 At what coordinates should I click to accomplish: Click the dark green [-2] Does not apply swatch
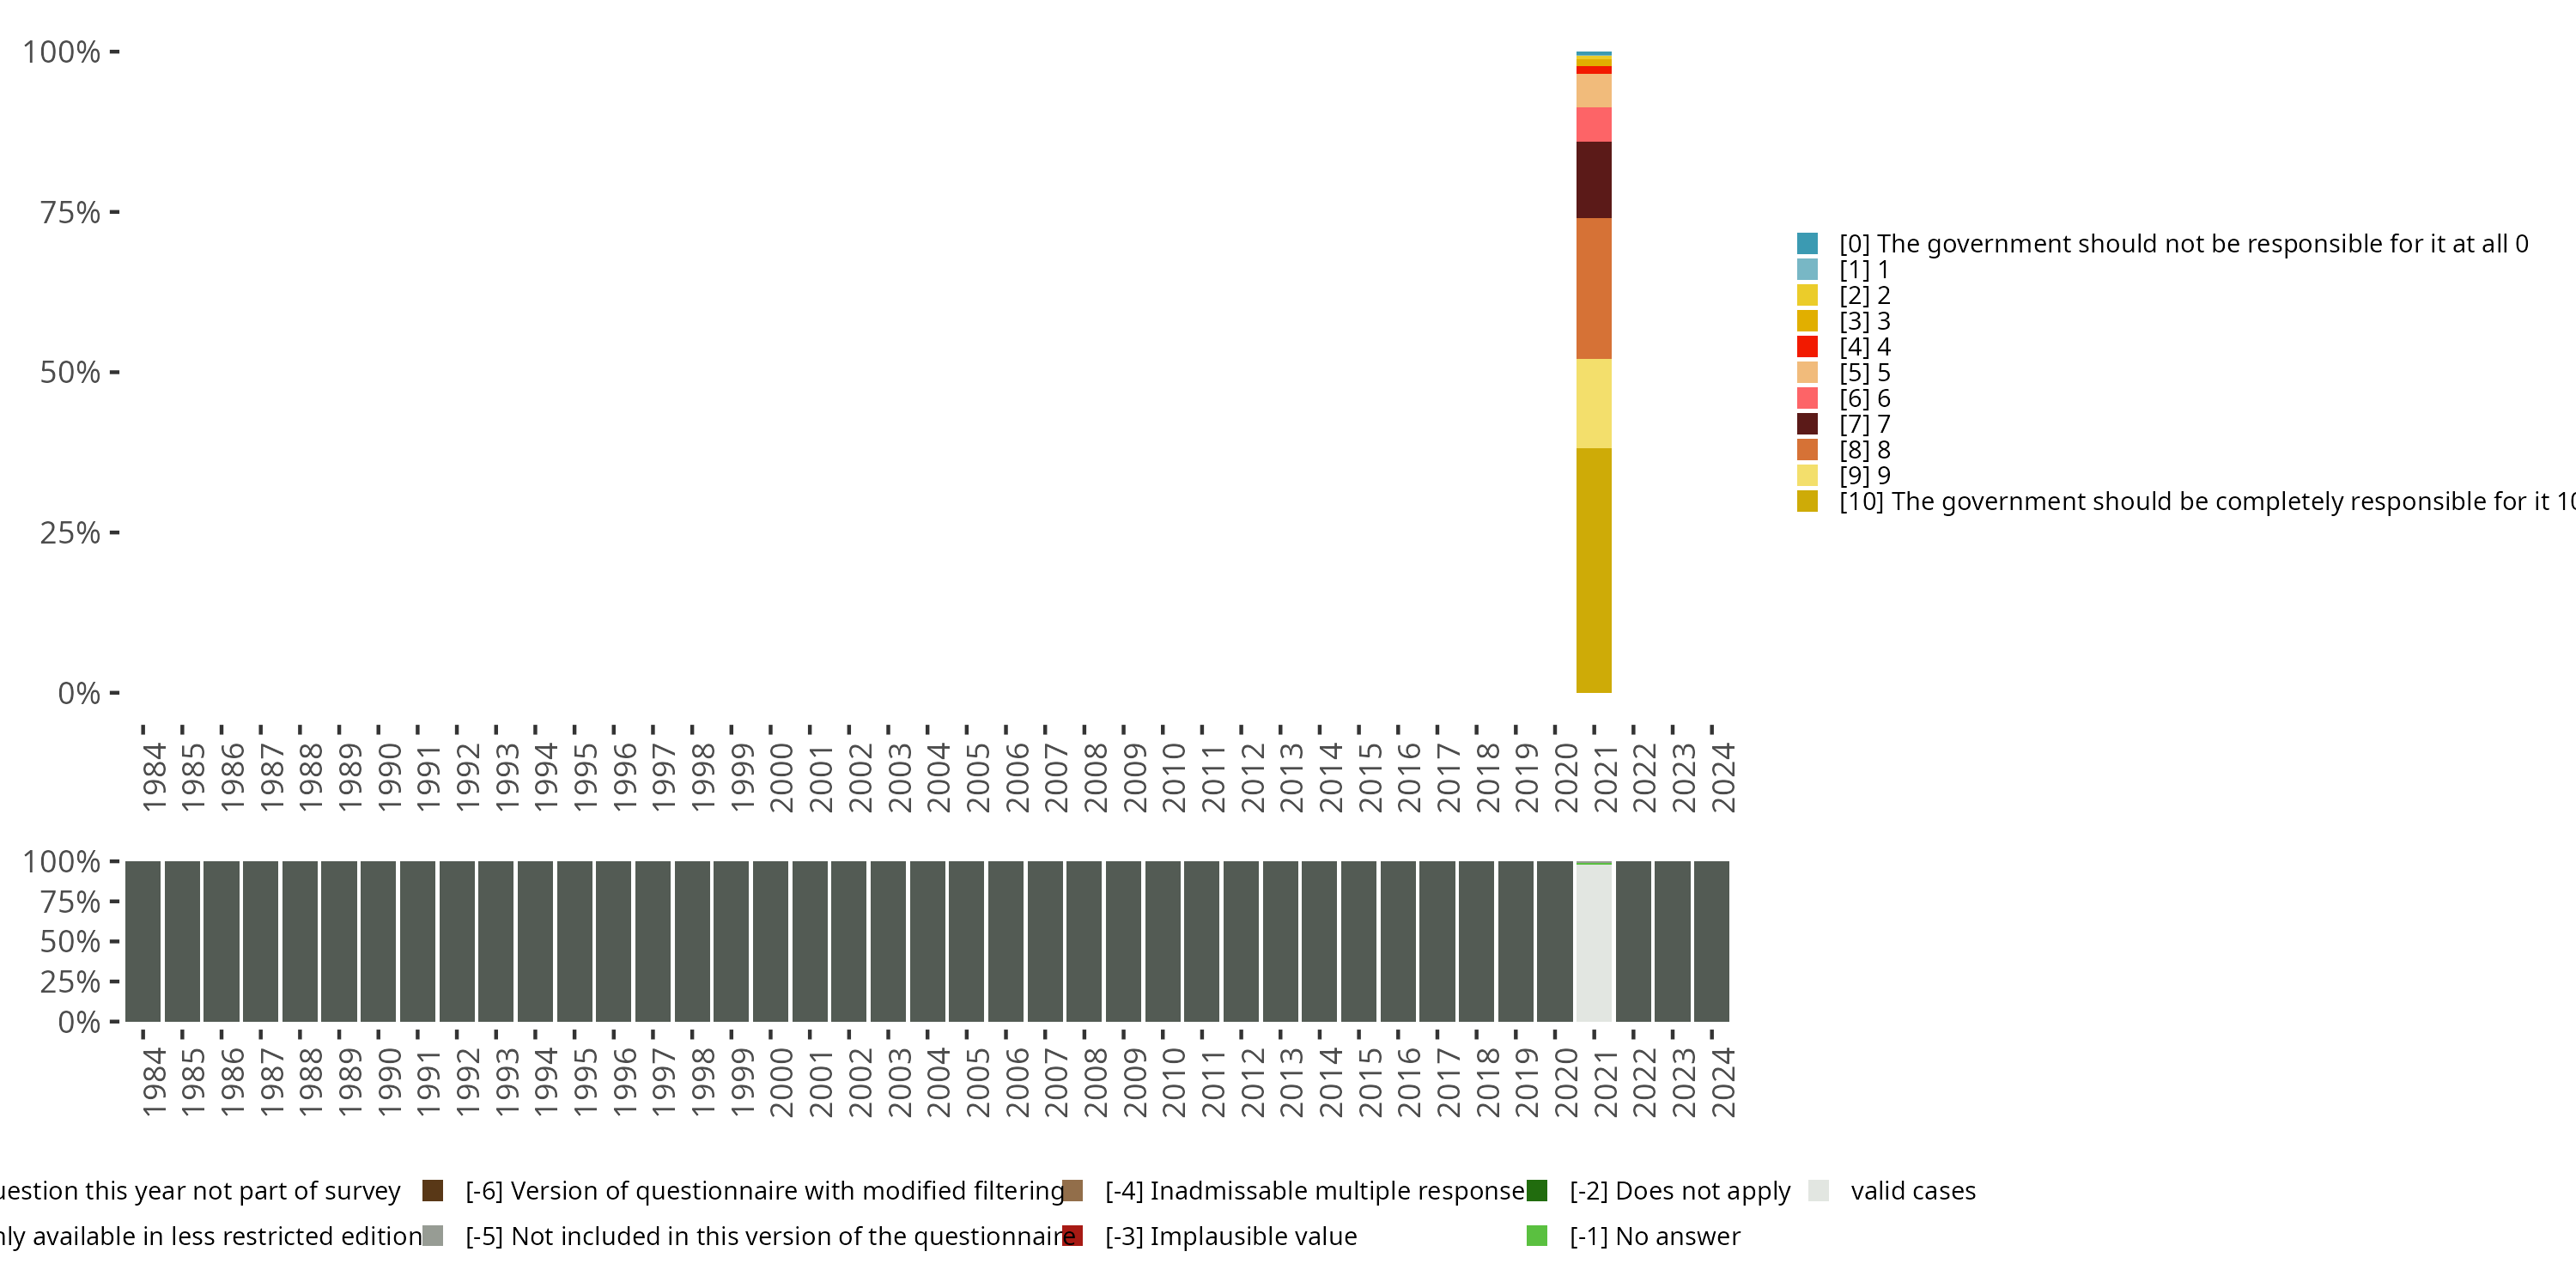[x=1537, y=1190]
